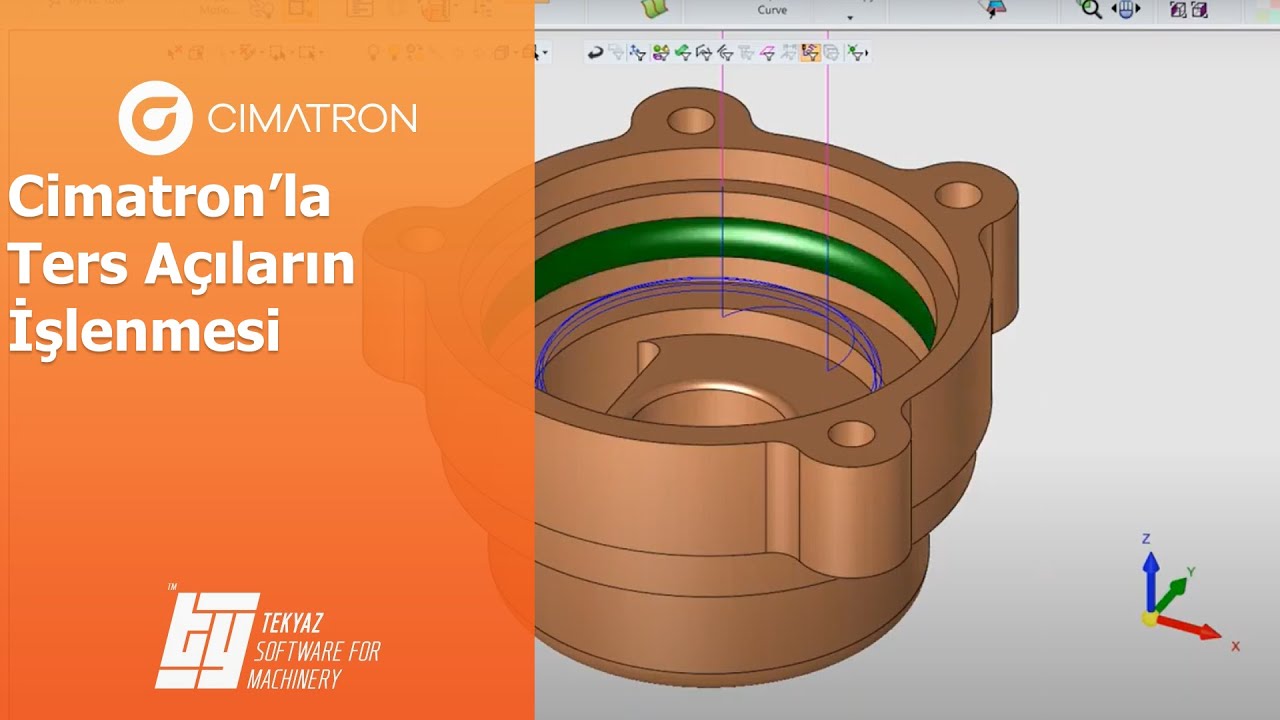The height and width of the screenshot is (720, 1280).
Task: Click the left cube view icon
Action: point(1178,10)
